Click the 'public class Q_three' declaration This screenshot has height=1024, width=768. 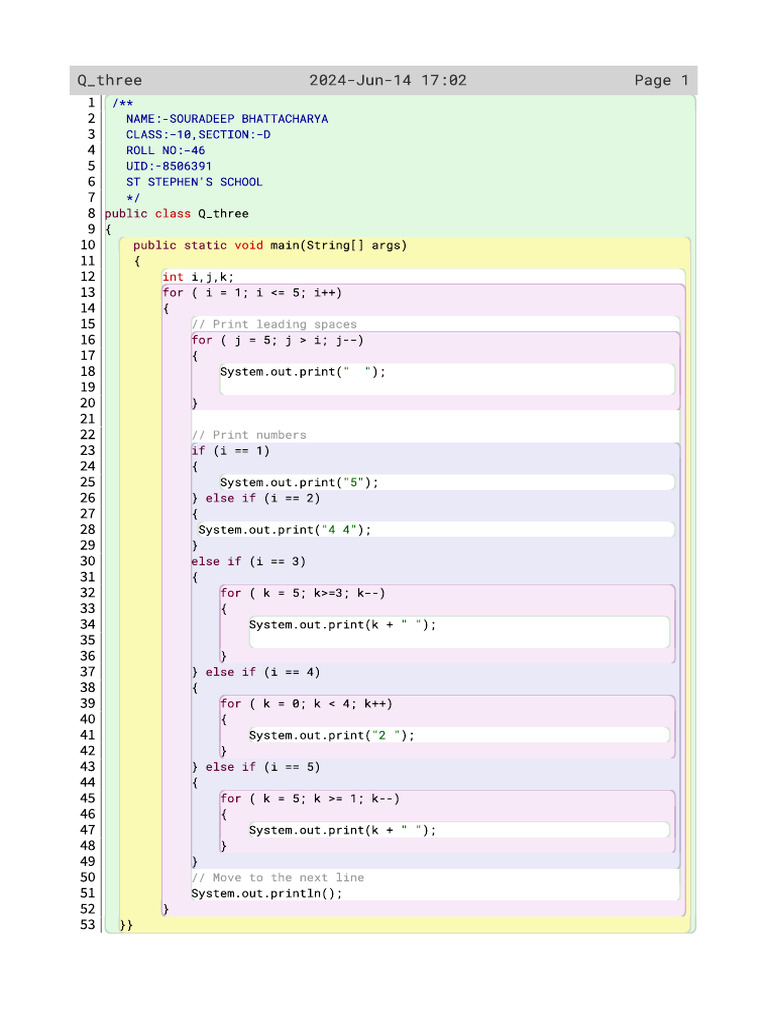(x=176, y=214)
